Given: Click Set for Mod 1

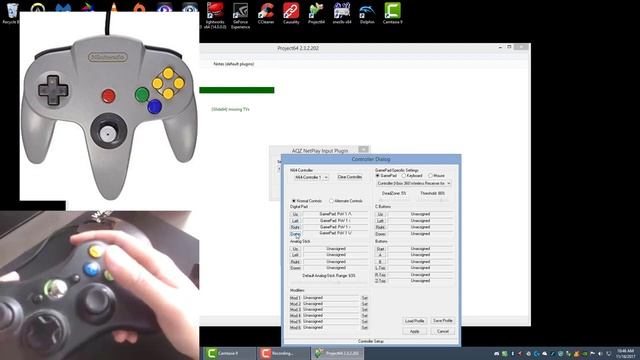Looking at the screenshot, I should (364, 298).
